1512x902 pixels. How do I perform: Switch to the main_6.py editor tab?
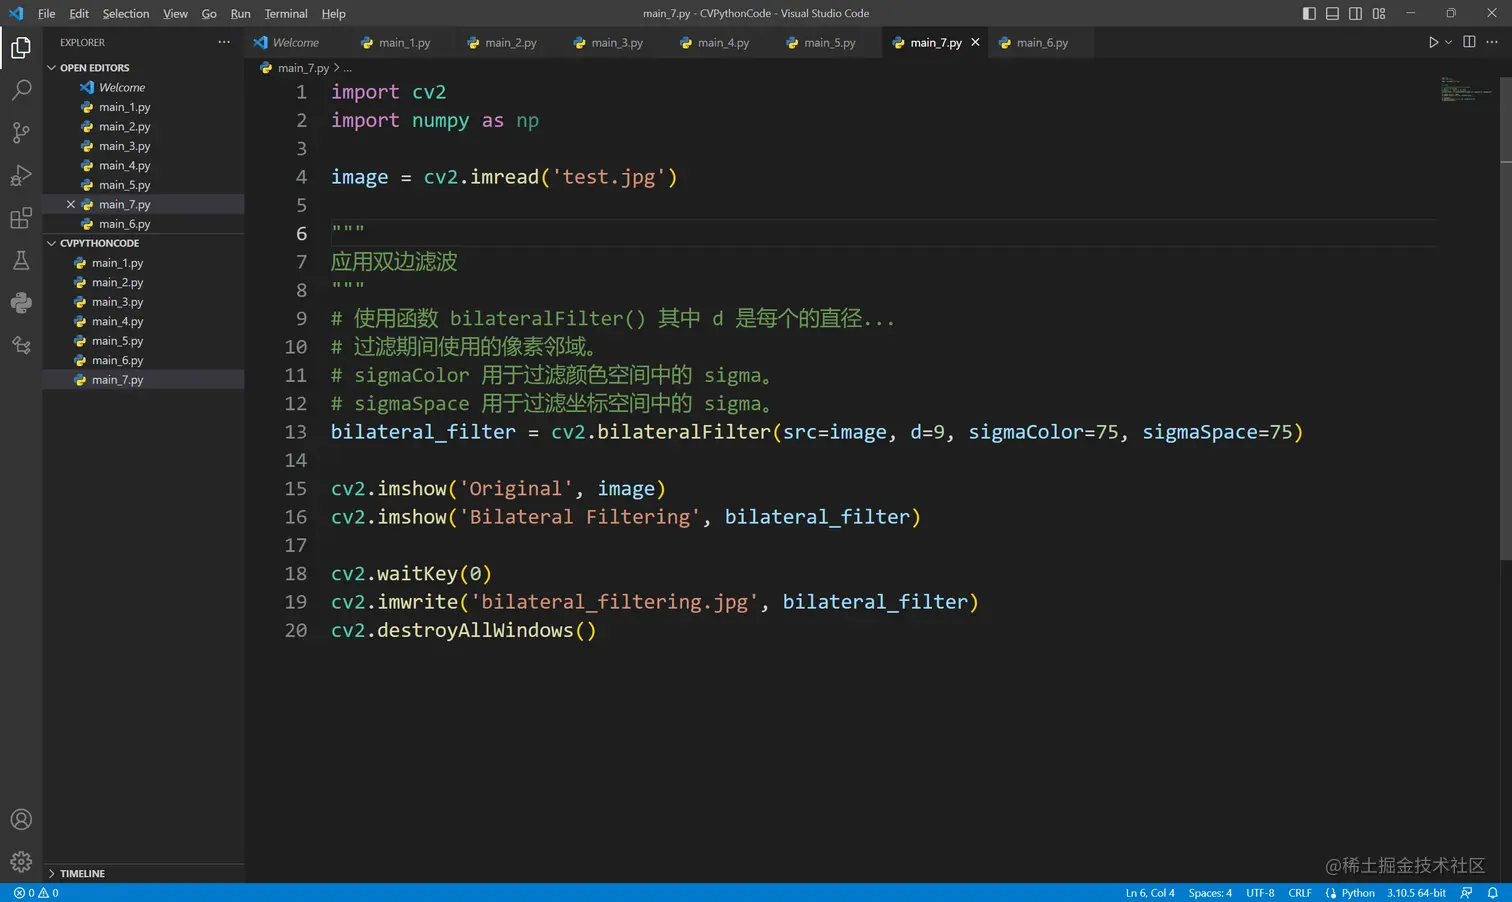tap(1042, 42)
